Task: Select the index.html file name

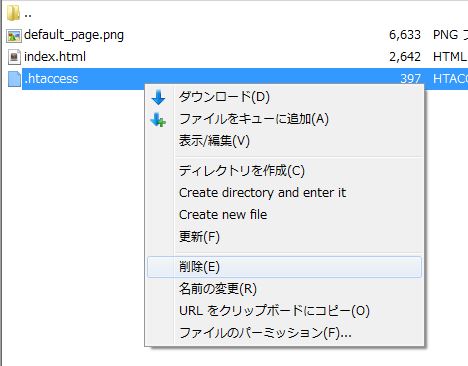Action: [x=55, y=57]
